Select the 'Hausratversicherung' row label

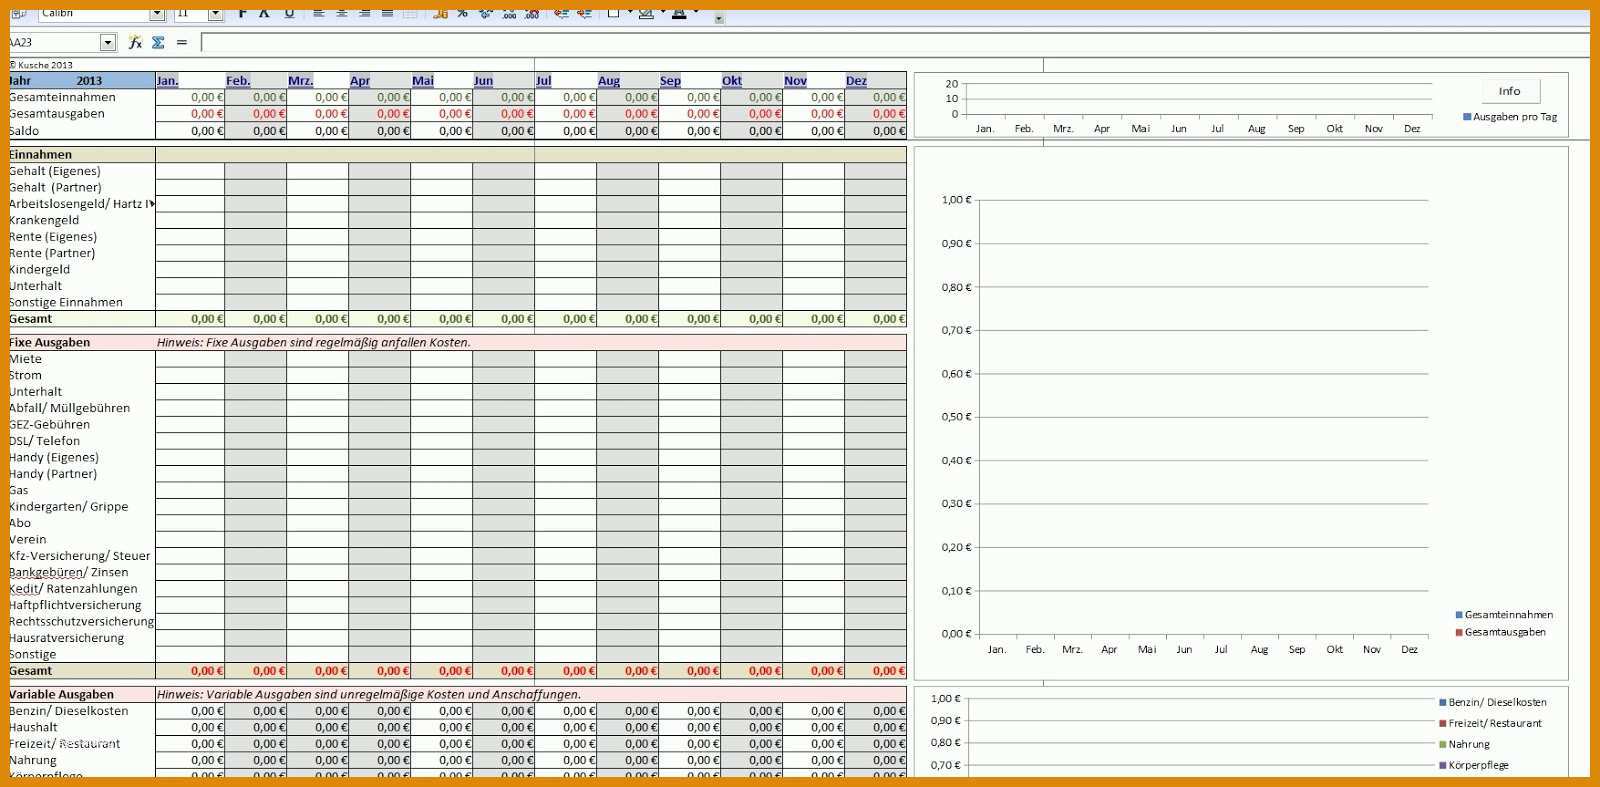pos(67,638)
